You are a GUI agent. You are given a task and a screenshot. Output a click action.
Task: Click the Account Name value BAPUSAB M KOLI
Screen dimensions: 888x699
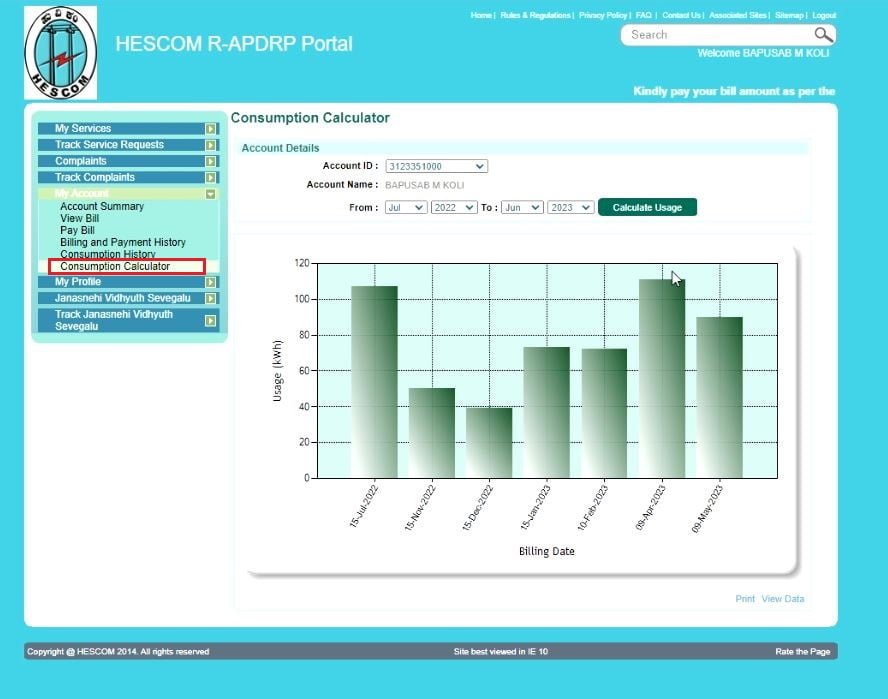(x=424, y=185)
